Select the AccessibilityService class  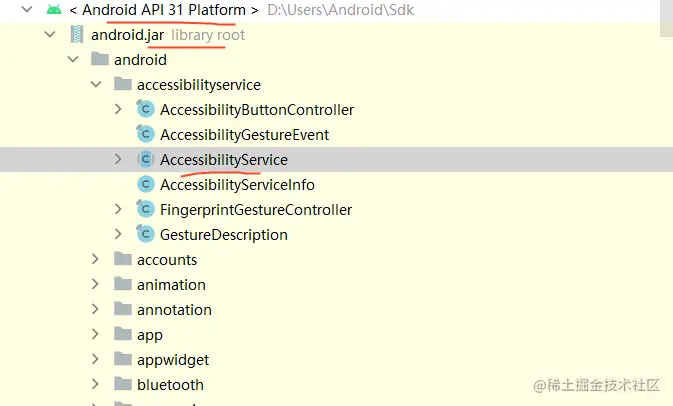pyautogui.click(x=223, y=160)
